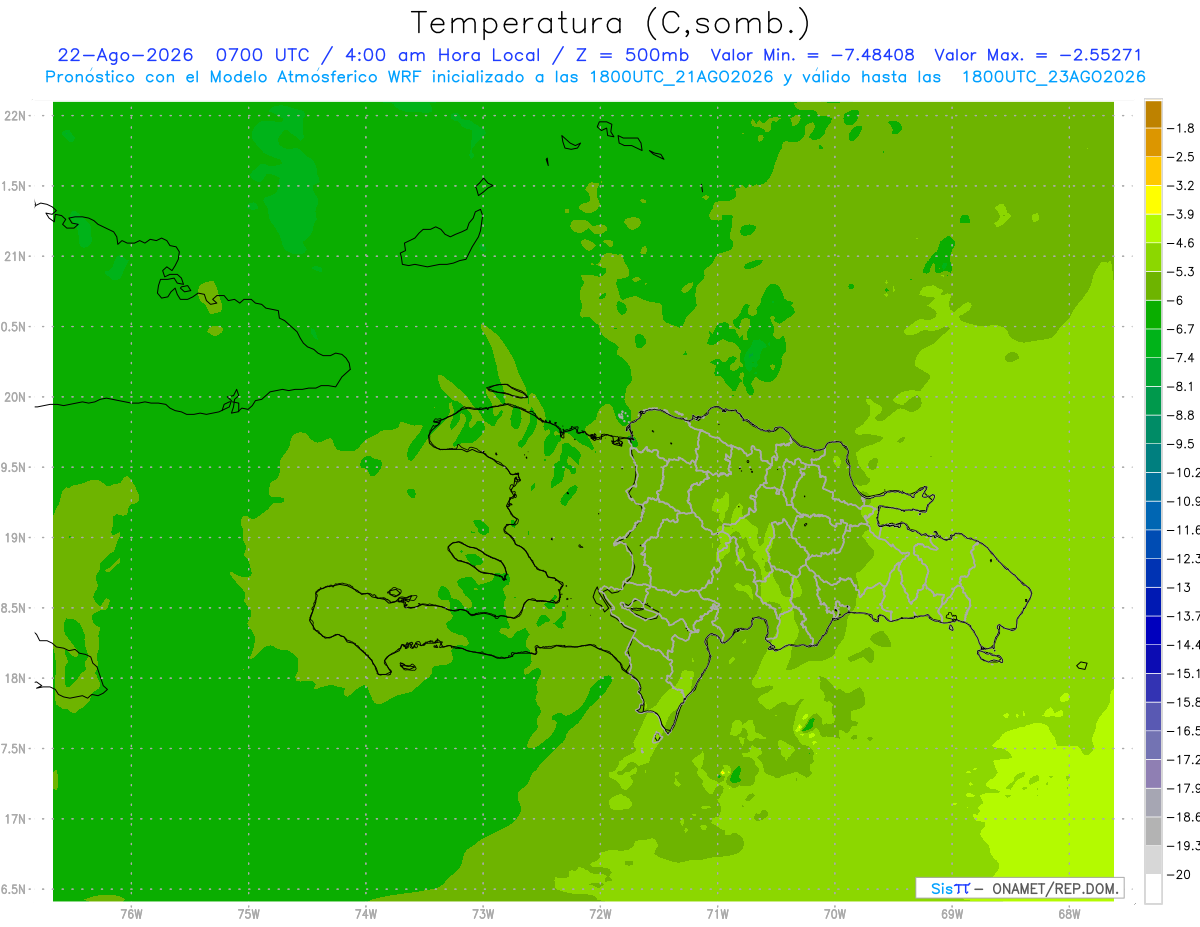
Task: Pick the white swatch below the -20 label
Action: tap(1153, 888)
